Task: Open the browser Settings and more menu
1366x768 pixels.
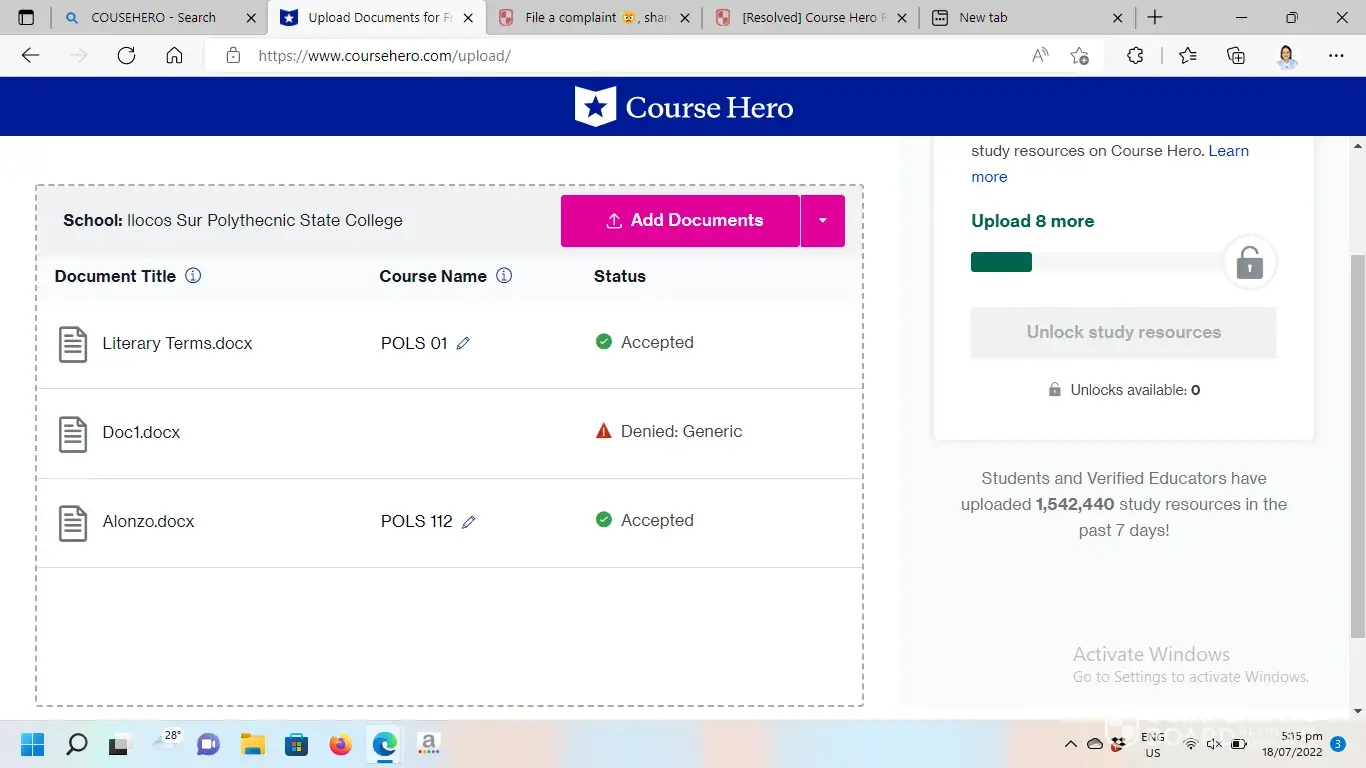Action: point(1336,56)
